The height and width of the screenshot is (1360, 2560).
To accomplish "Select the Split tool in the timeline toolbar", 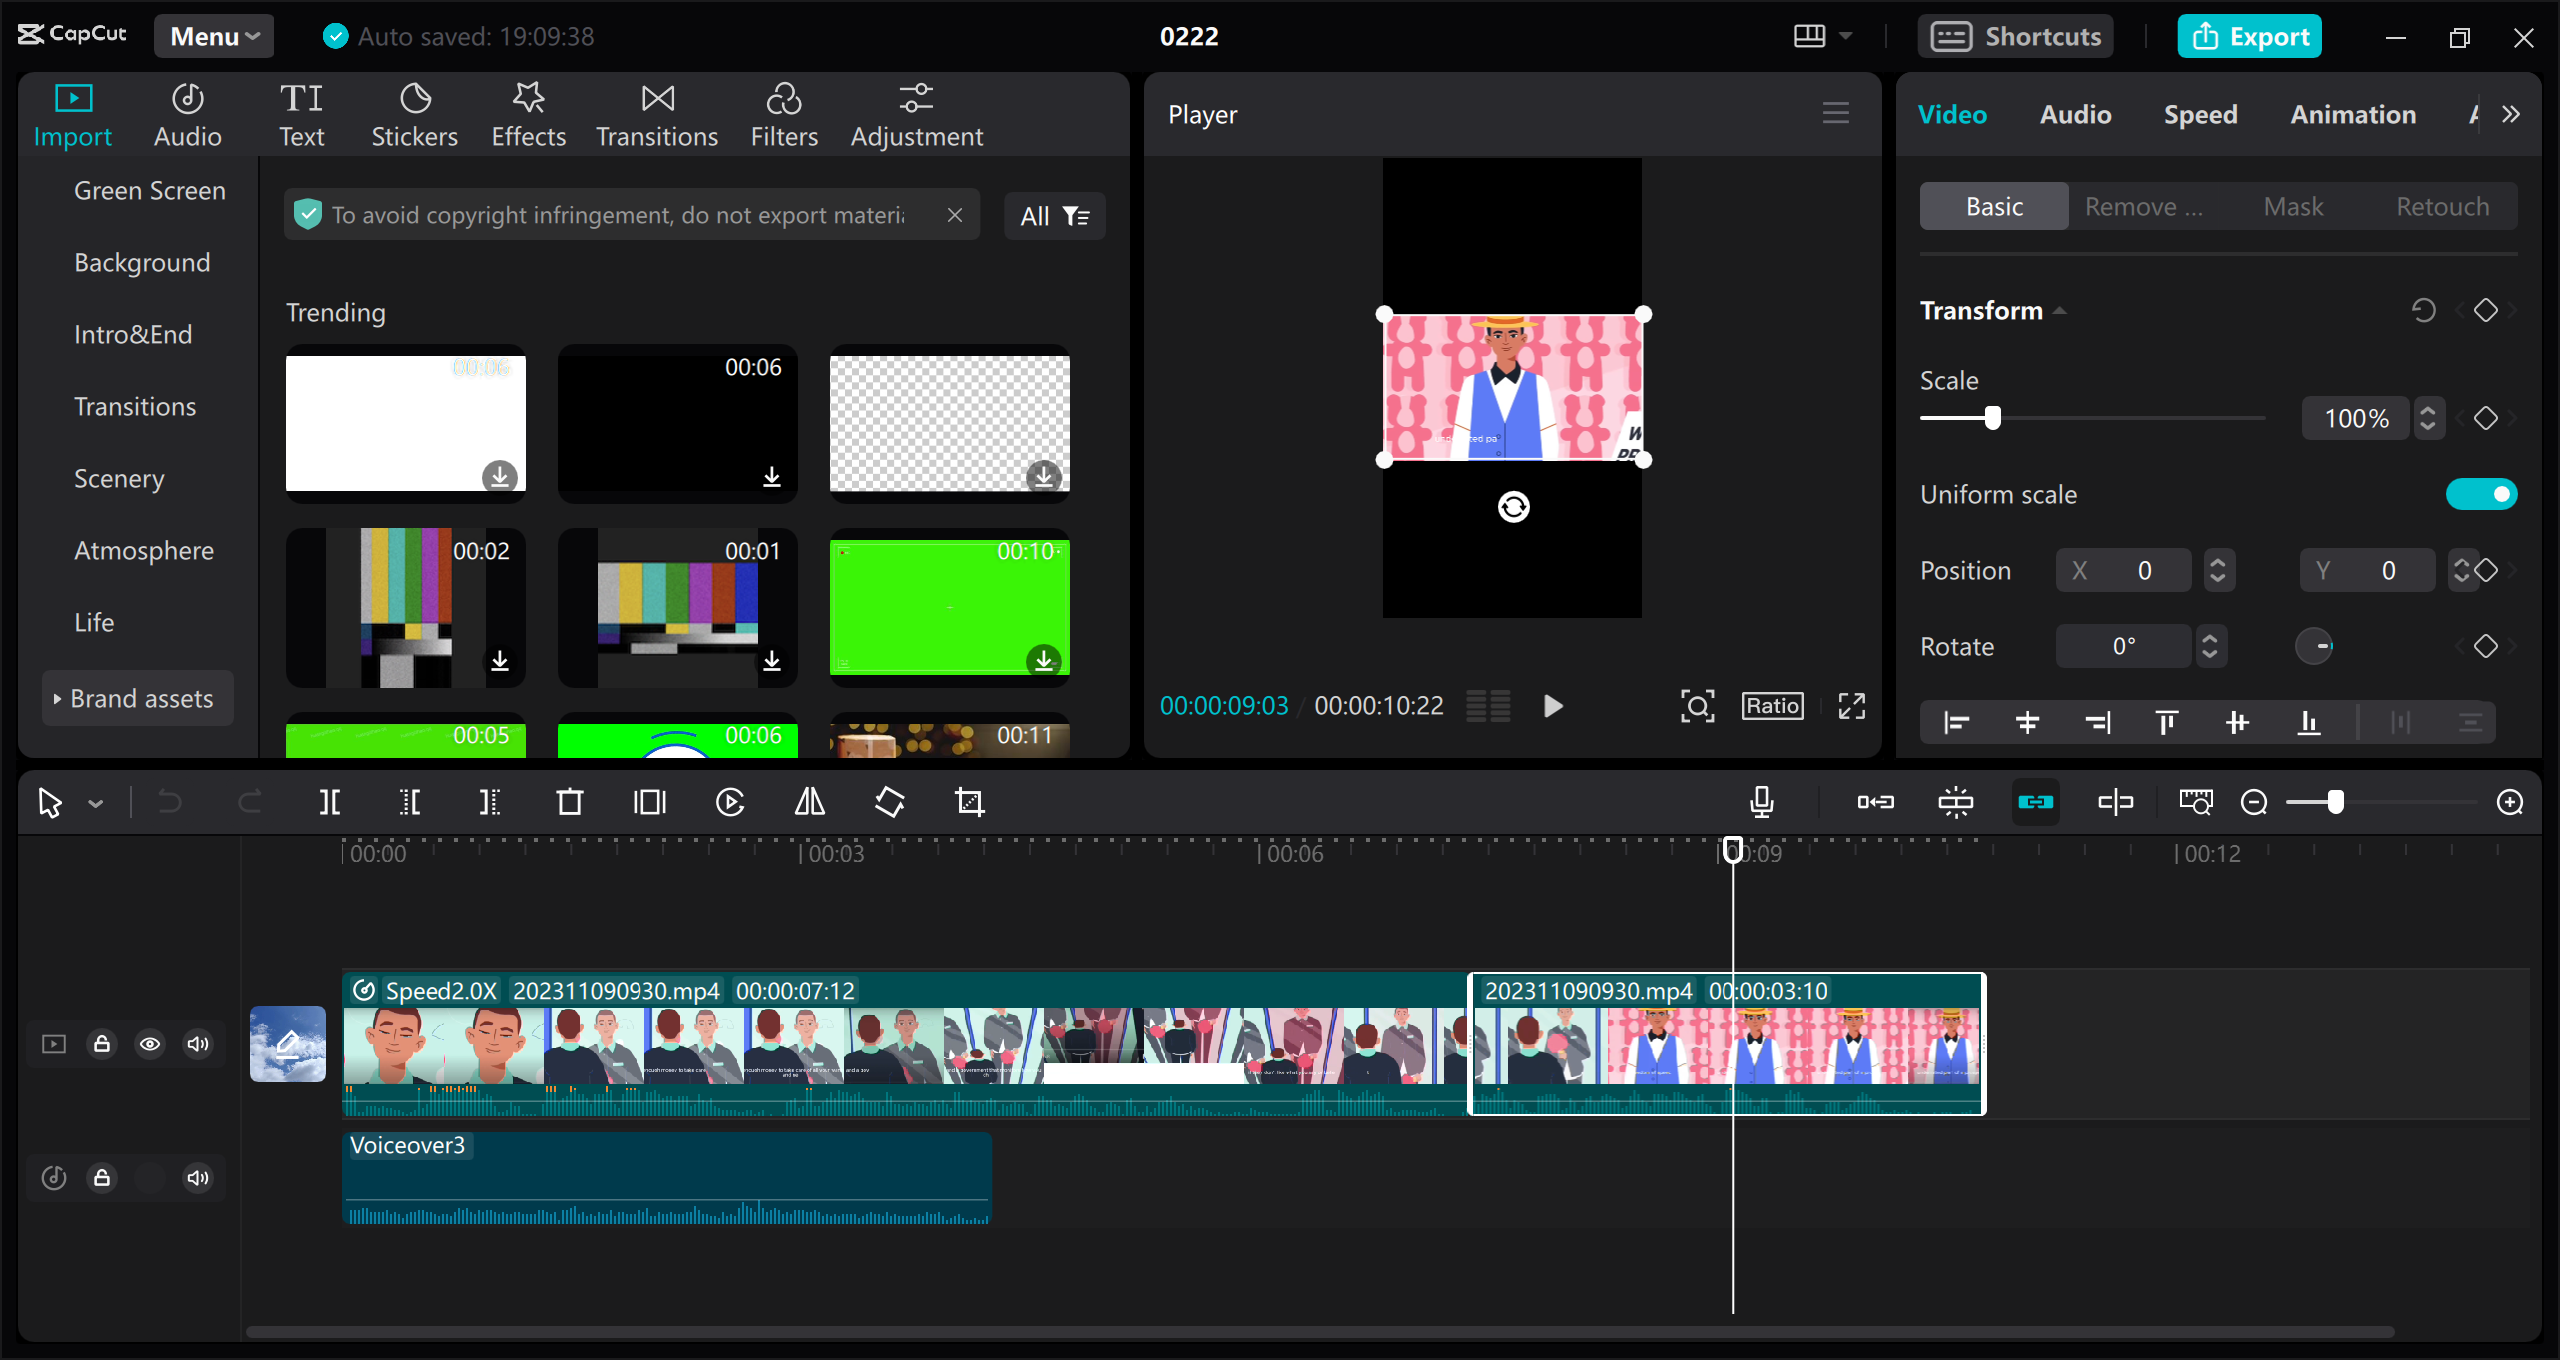I will pyautogui.click(x=330, y=801).
